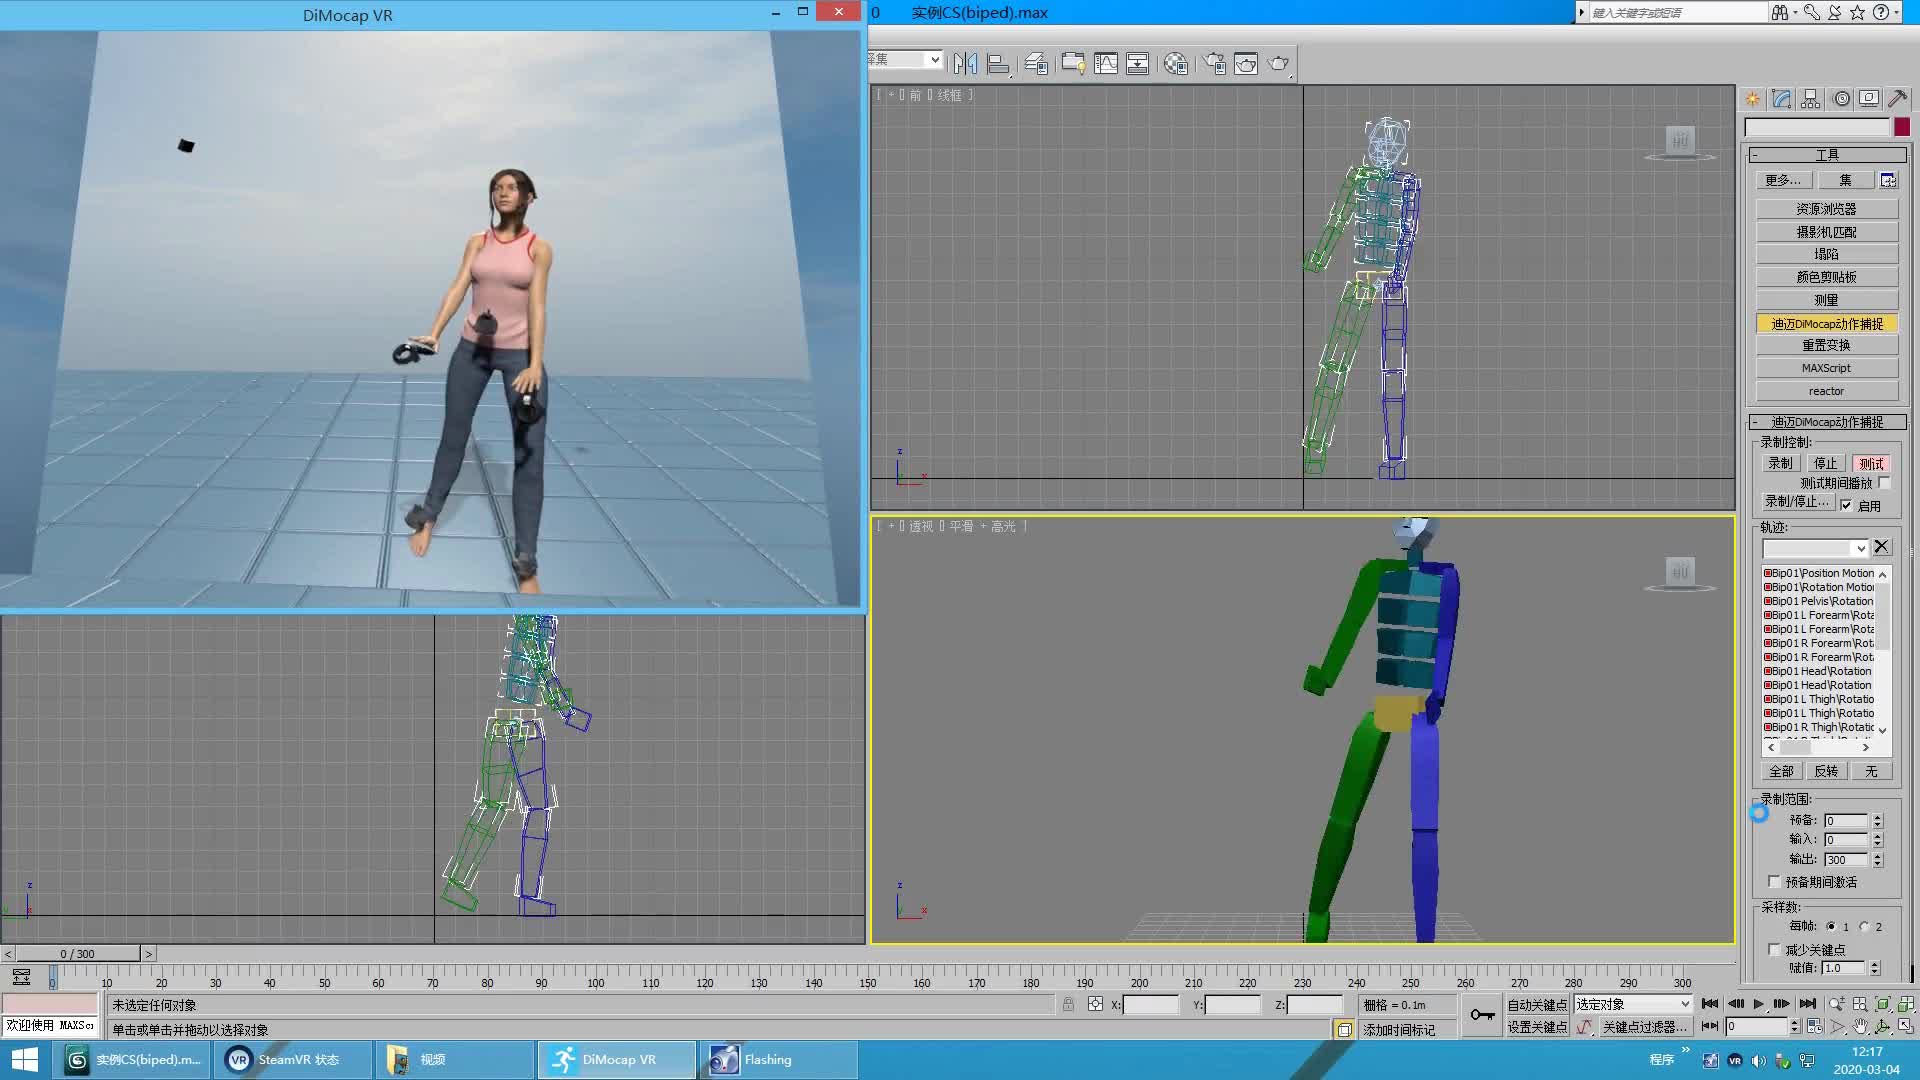Enable the 预备期间激活 checkbox
1920x1080 pixels.
(x=1774, y=882)
